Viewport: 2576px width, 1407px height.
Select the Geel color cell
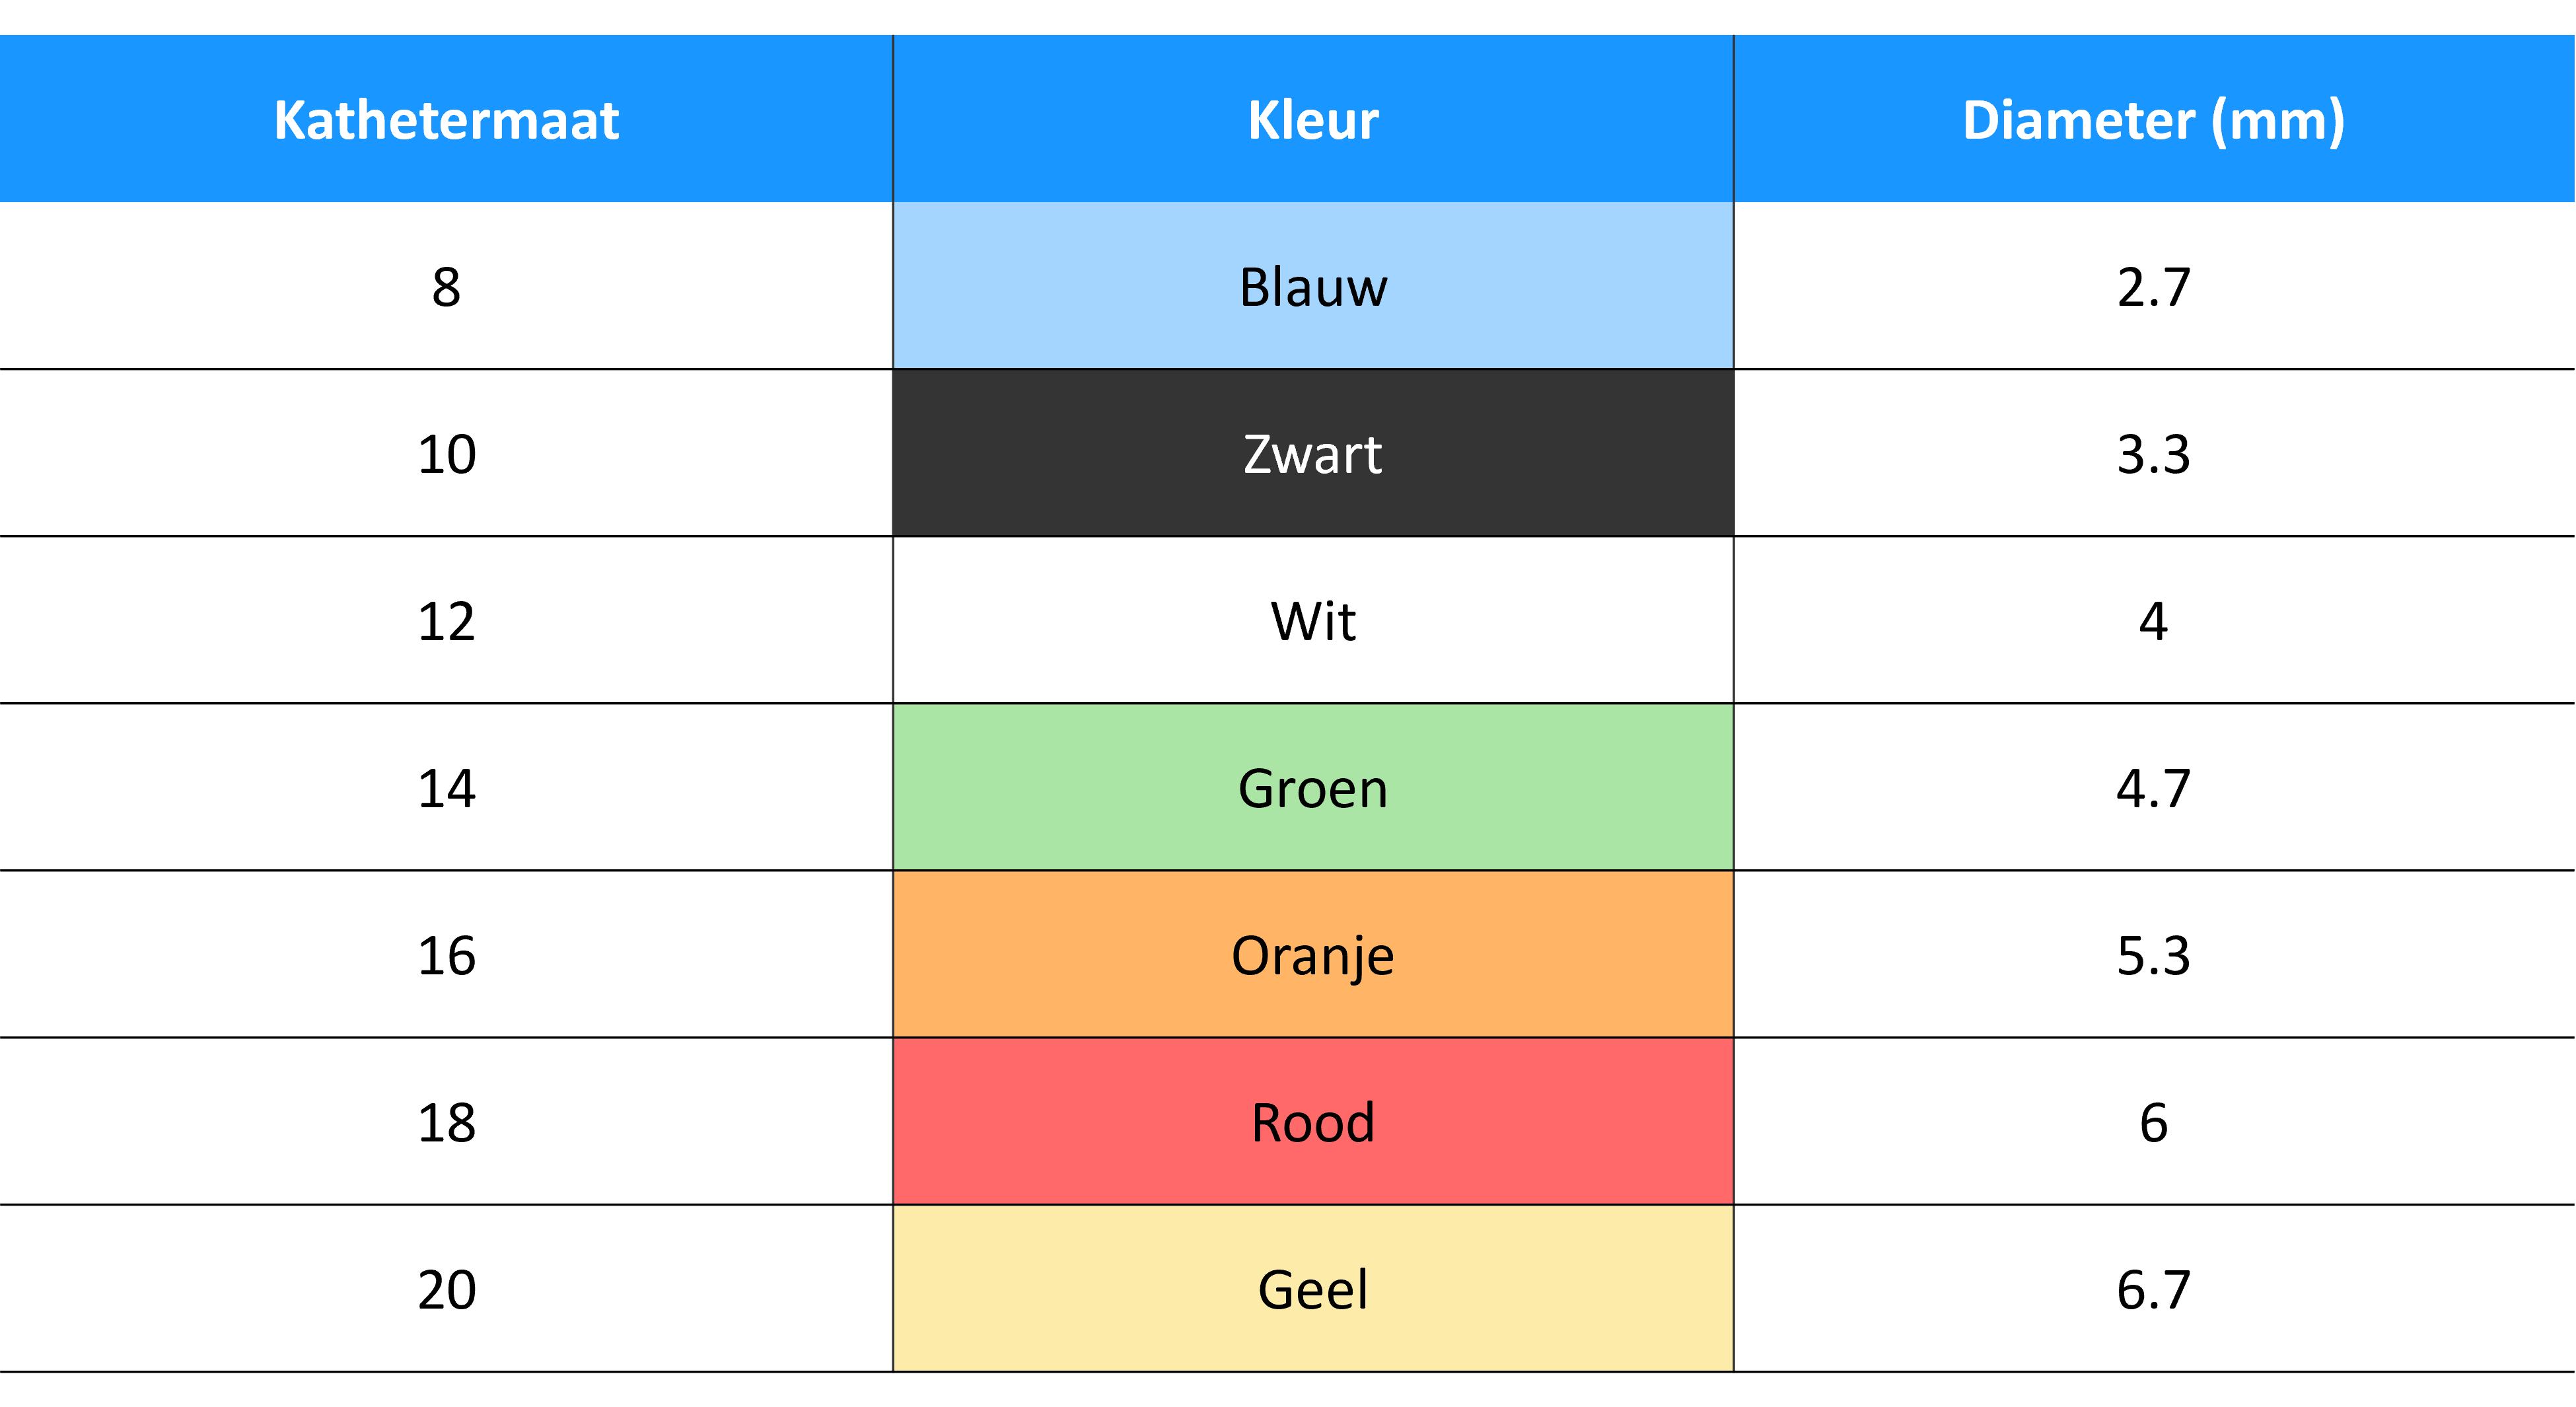pyautogui.click(x=1313, y=1288)
